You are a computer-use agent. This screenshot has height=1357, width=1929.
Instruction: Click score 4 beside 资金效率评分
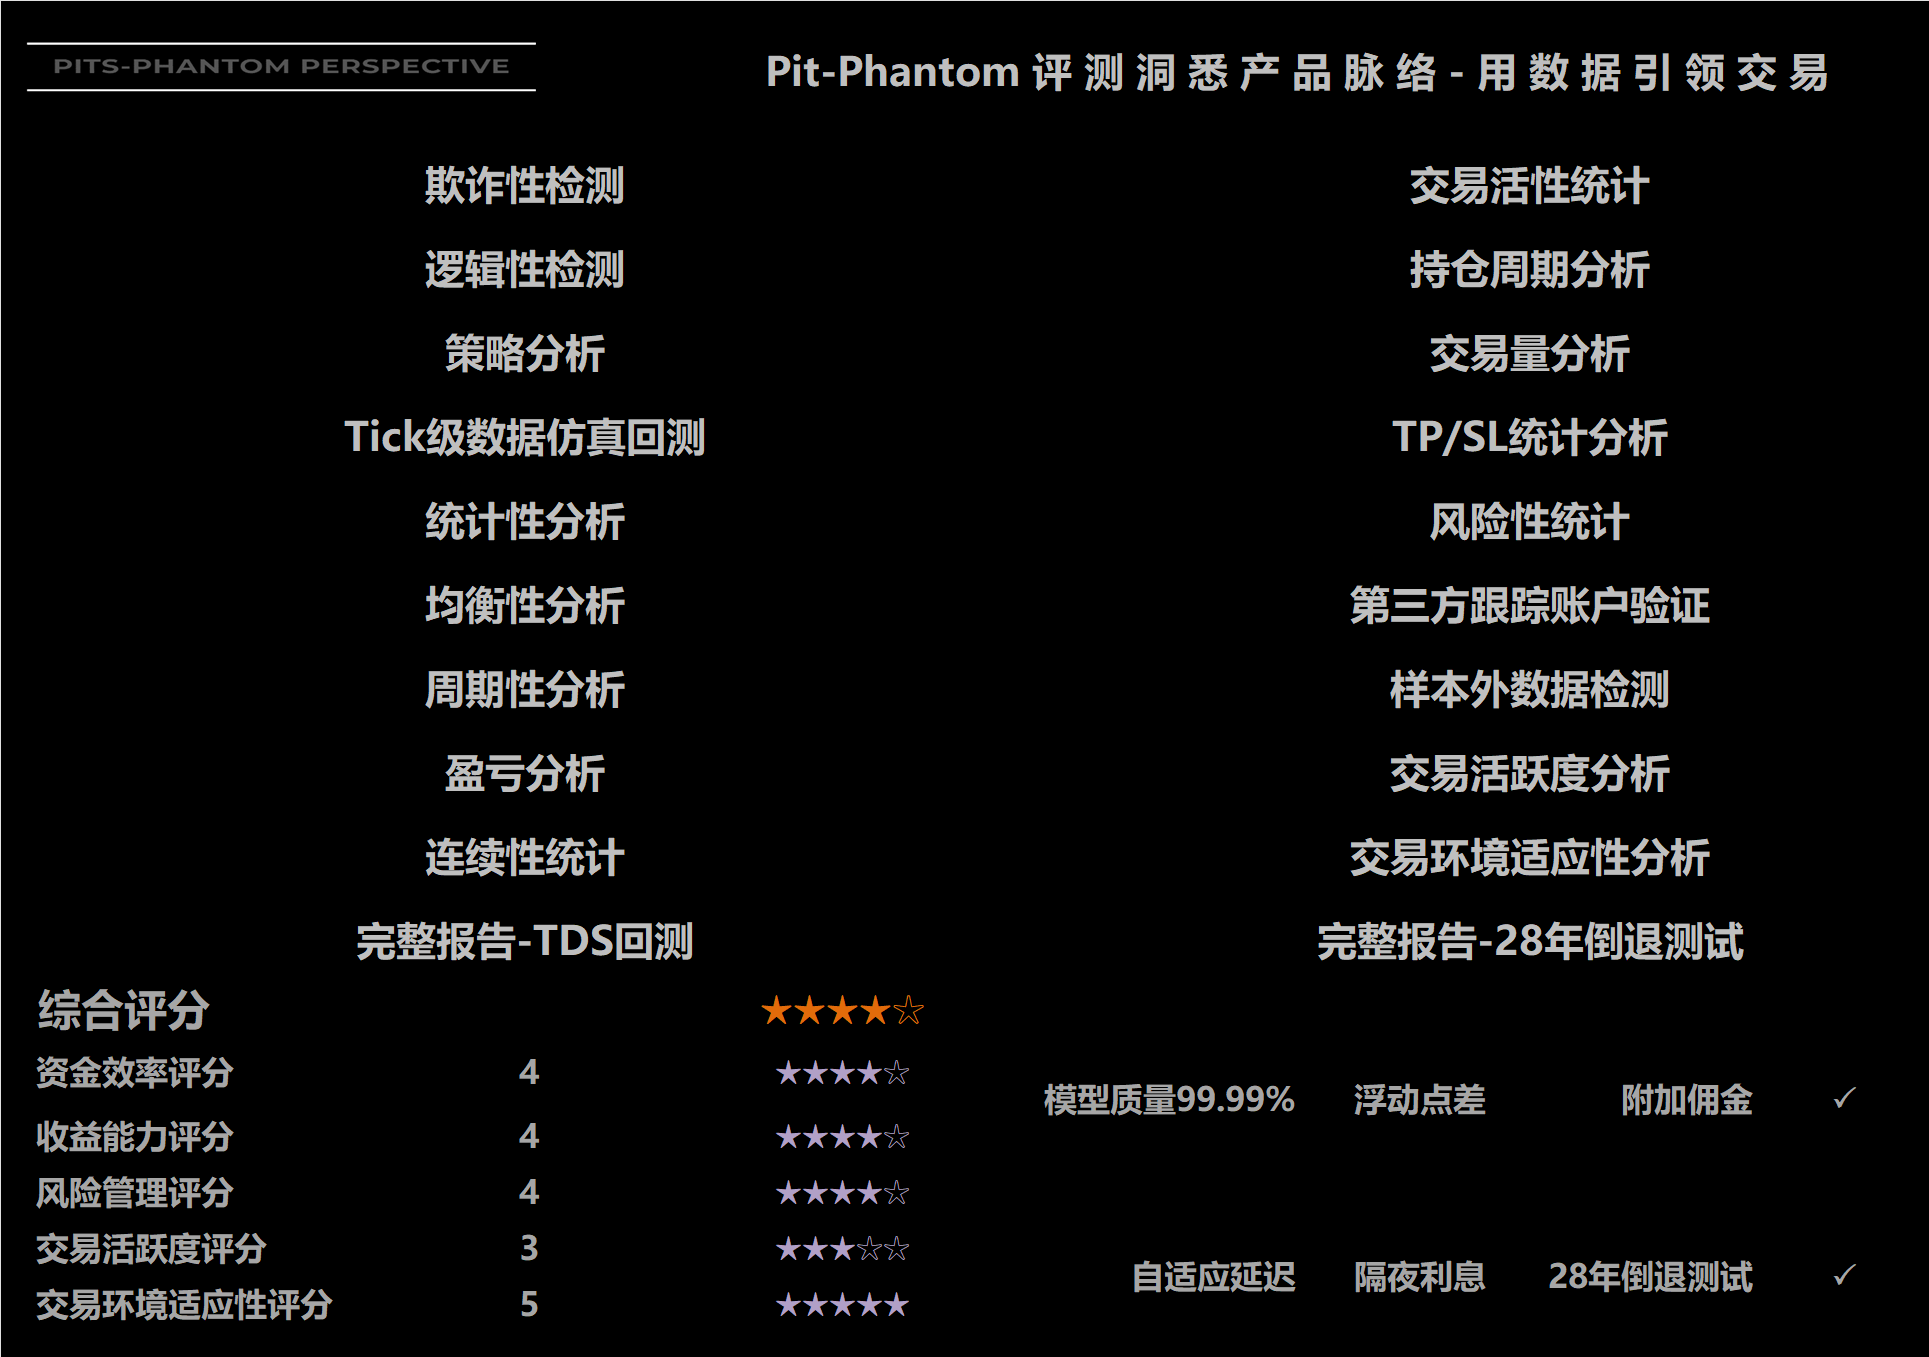pyautogui.click(x=529, y=1073)
